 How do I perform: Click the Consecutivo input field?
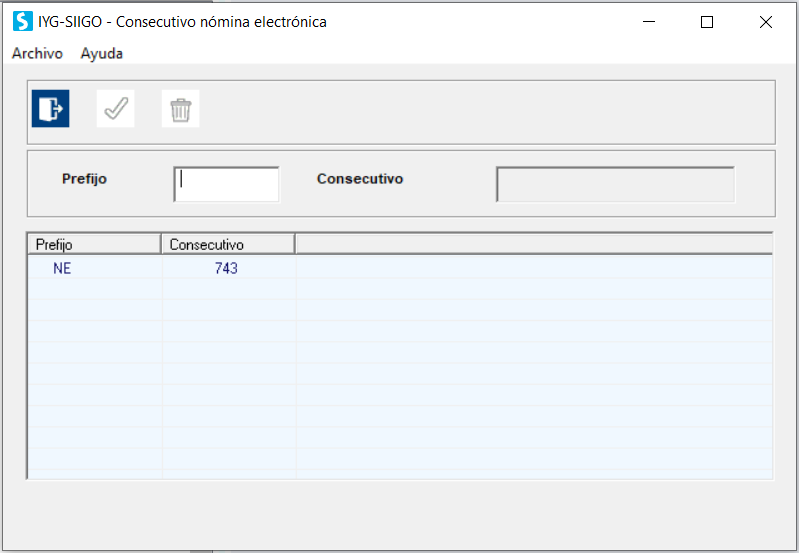tap(616, 184)
